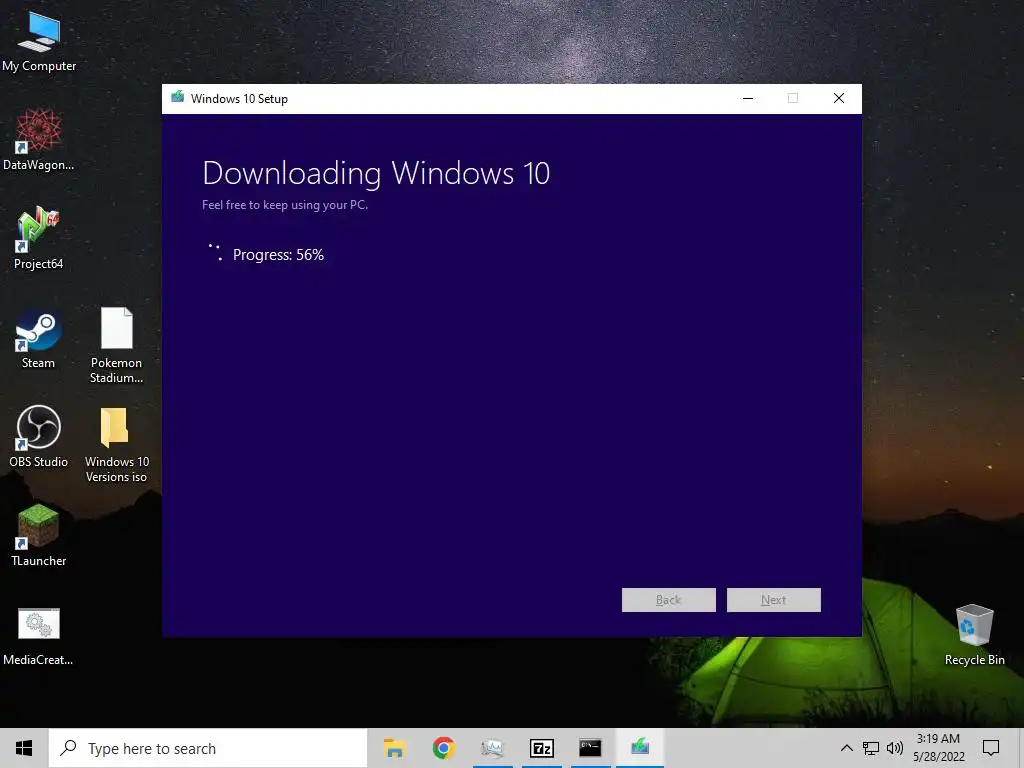Click the 'Feel free to keep using your PC' text
The image size is (1024, 768).
285,205
